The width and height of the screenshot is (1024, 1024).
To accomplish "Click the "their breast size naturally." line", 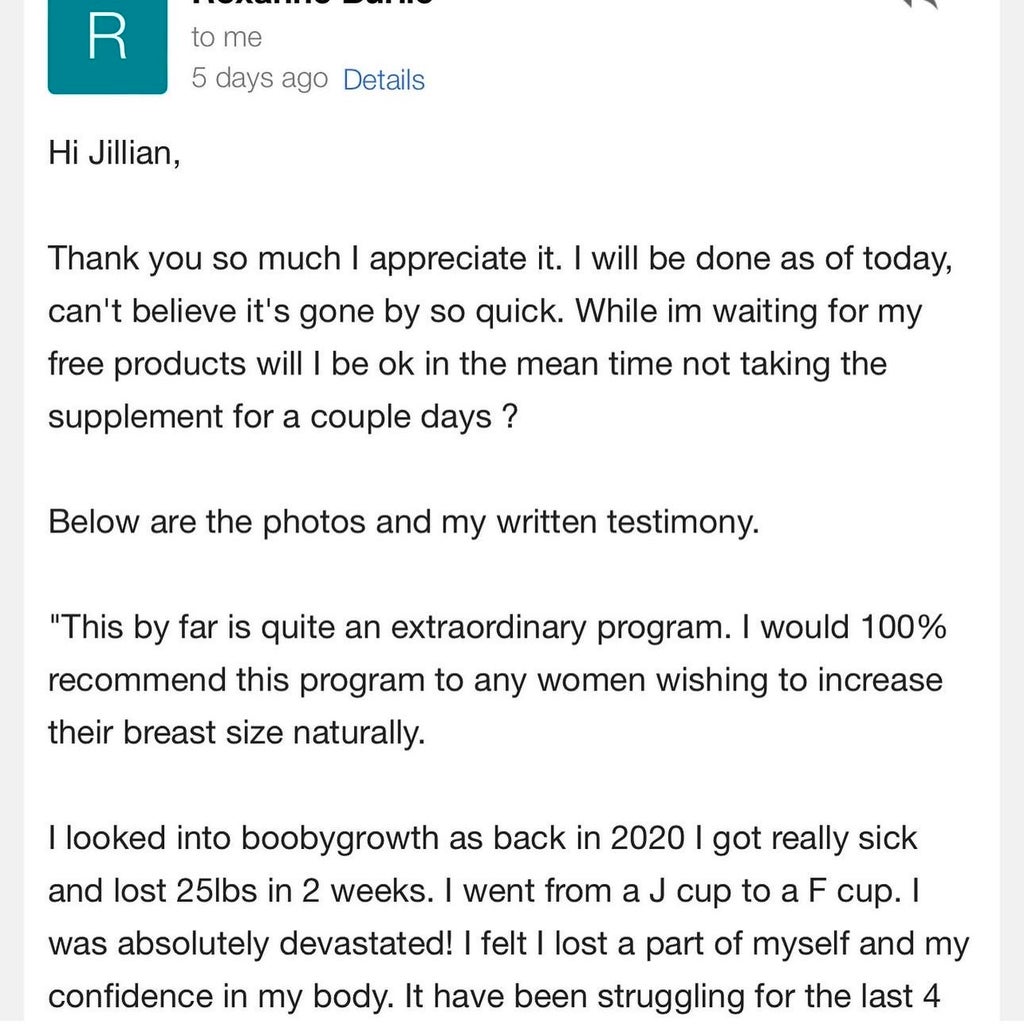I will [237, 733].
